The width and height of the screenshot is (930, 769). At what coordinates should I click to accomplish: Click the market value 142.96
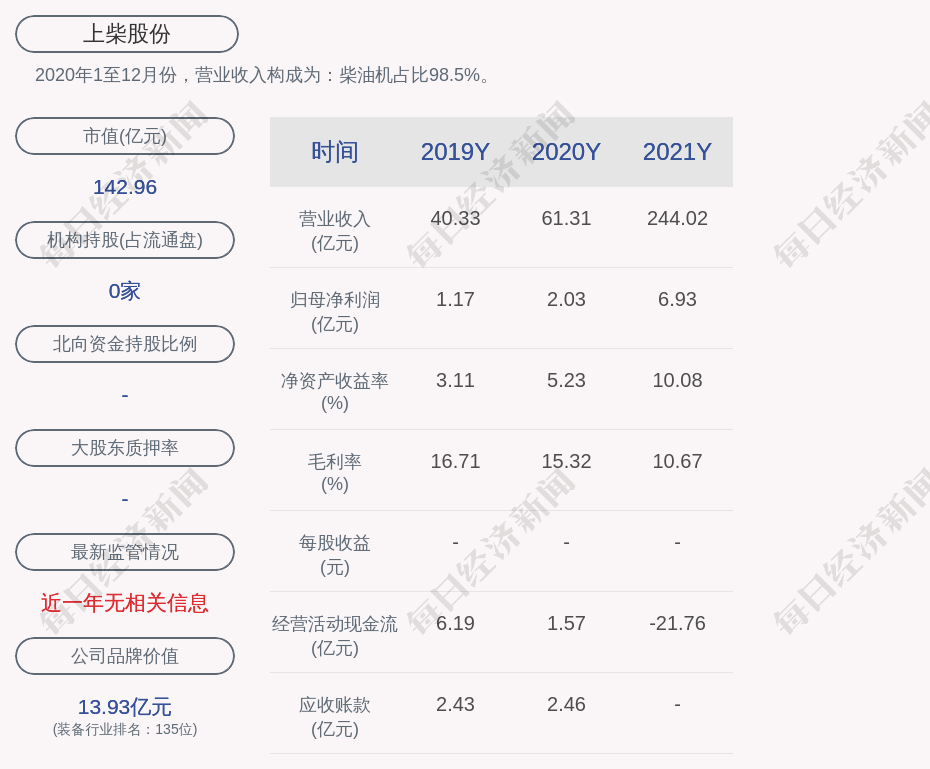(x=125, y=187)
